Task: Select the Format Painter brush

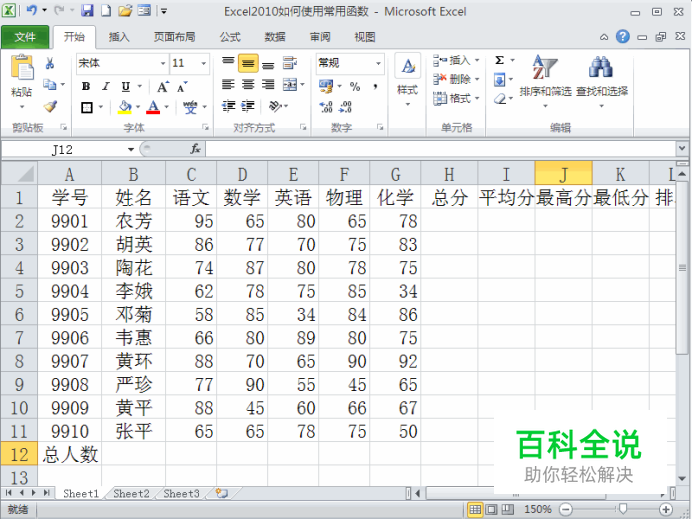Action: (x=50, y=106)
